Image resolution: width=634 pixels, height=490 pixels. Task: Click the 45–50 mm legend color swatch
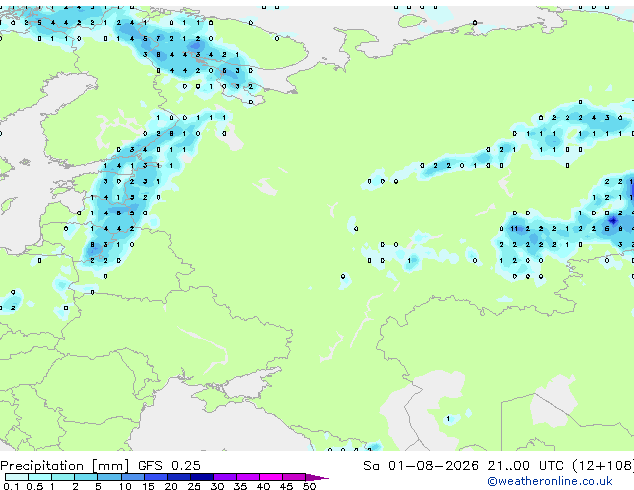(294, 477)
